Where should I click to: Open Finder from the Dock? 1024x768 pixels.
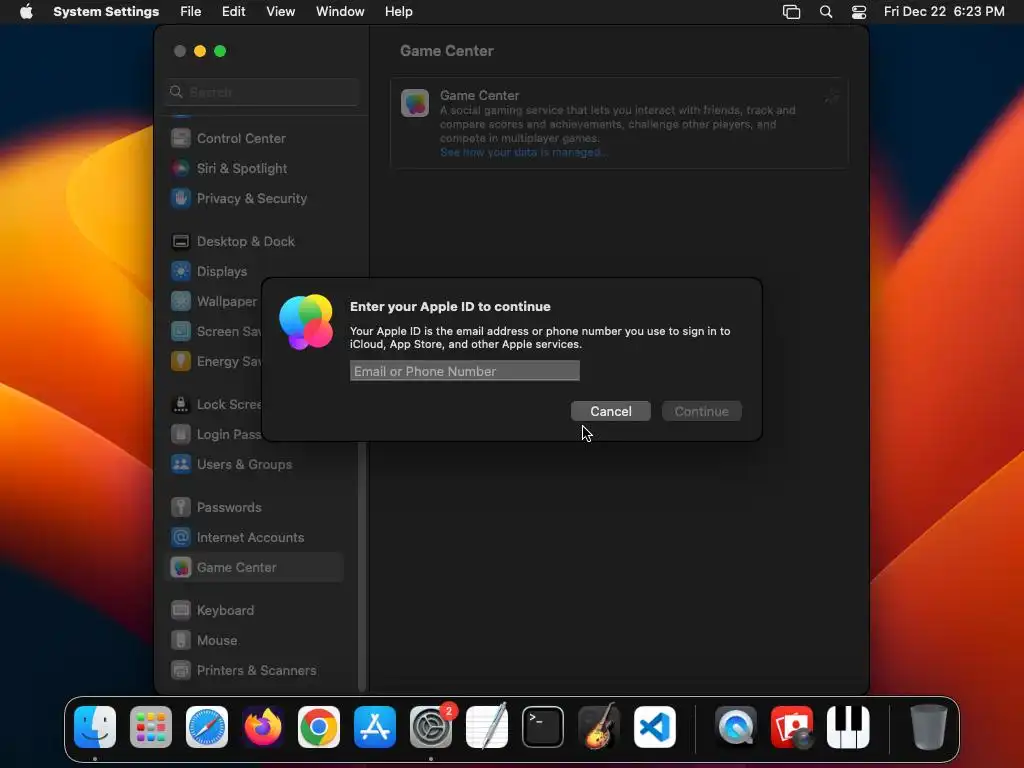tap(95, 727)
